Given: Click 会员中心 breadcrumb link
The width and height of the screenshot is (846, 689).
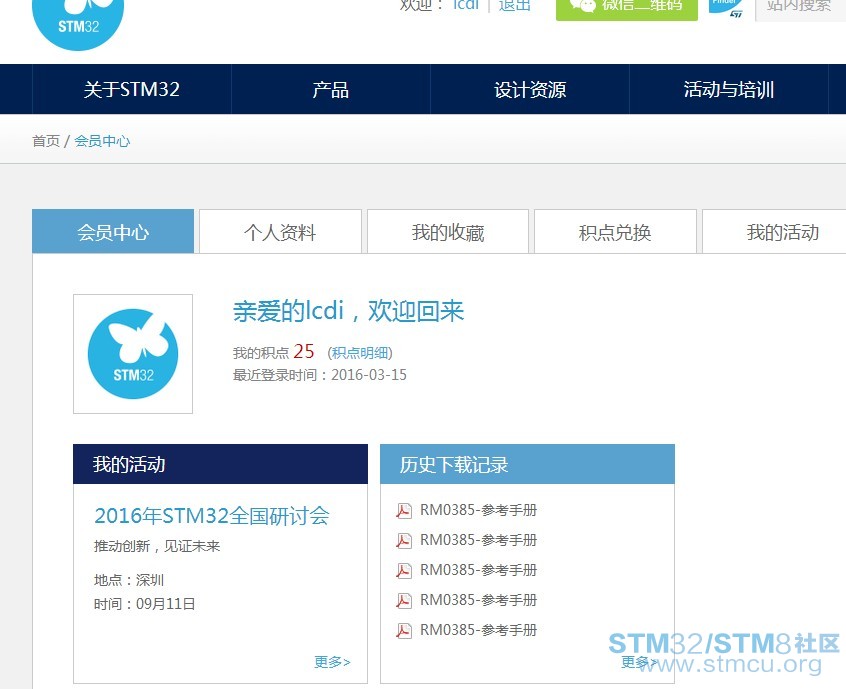Looking at the screenshot, I should [102, 141].
